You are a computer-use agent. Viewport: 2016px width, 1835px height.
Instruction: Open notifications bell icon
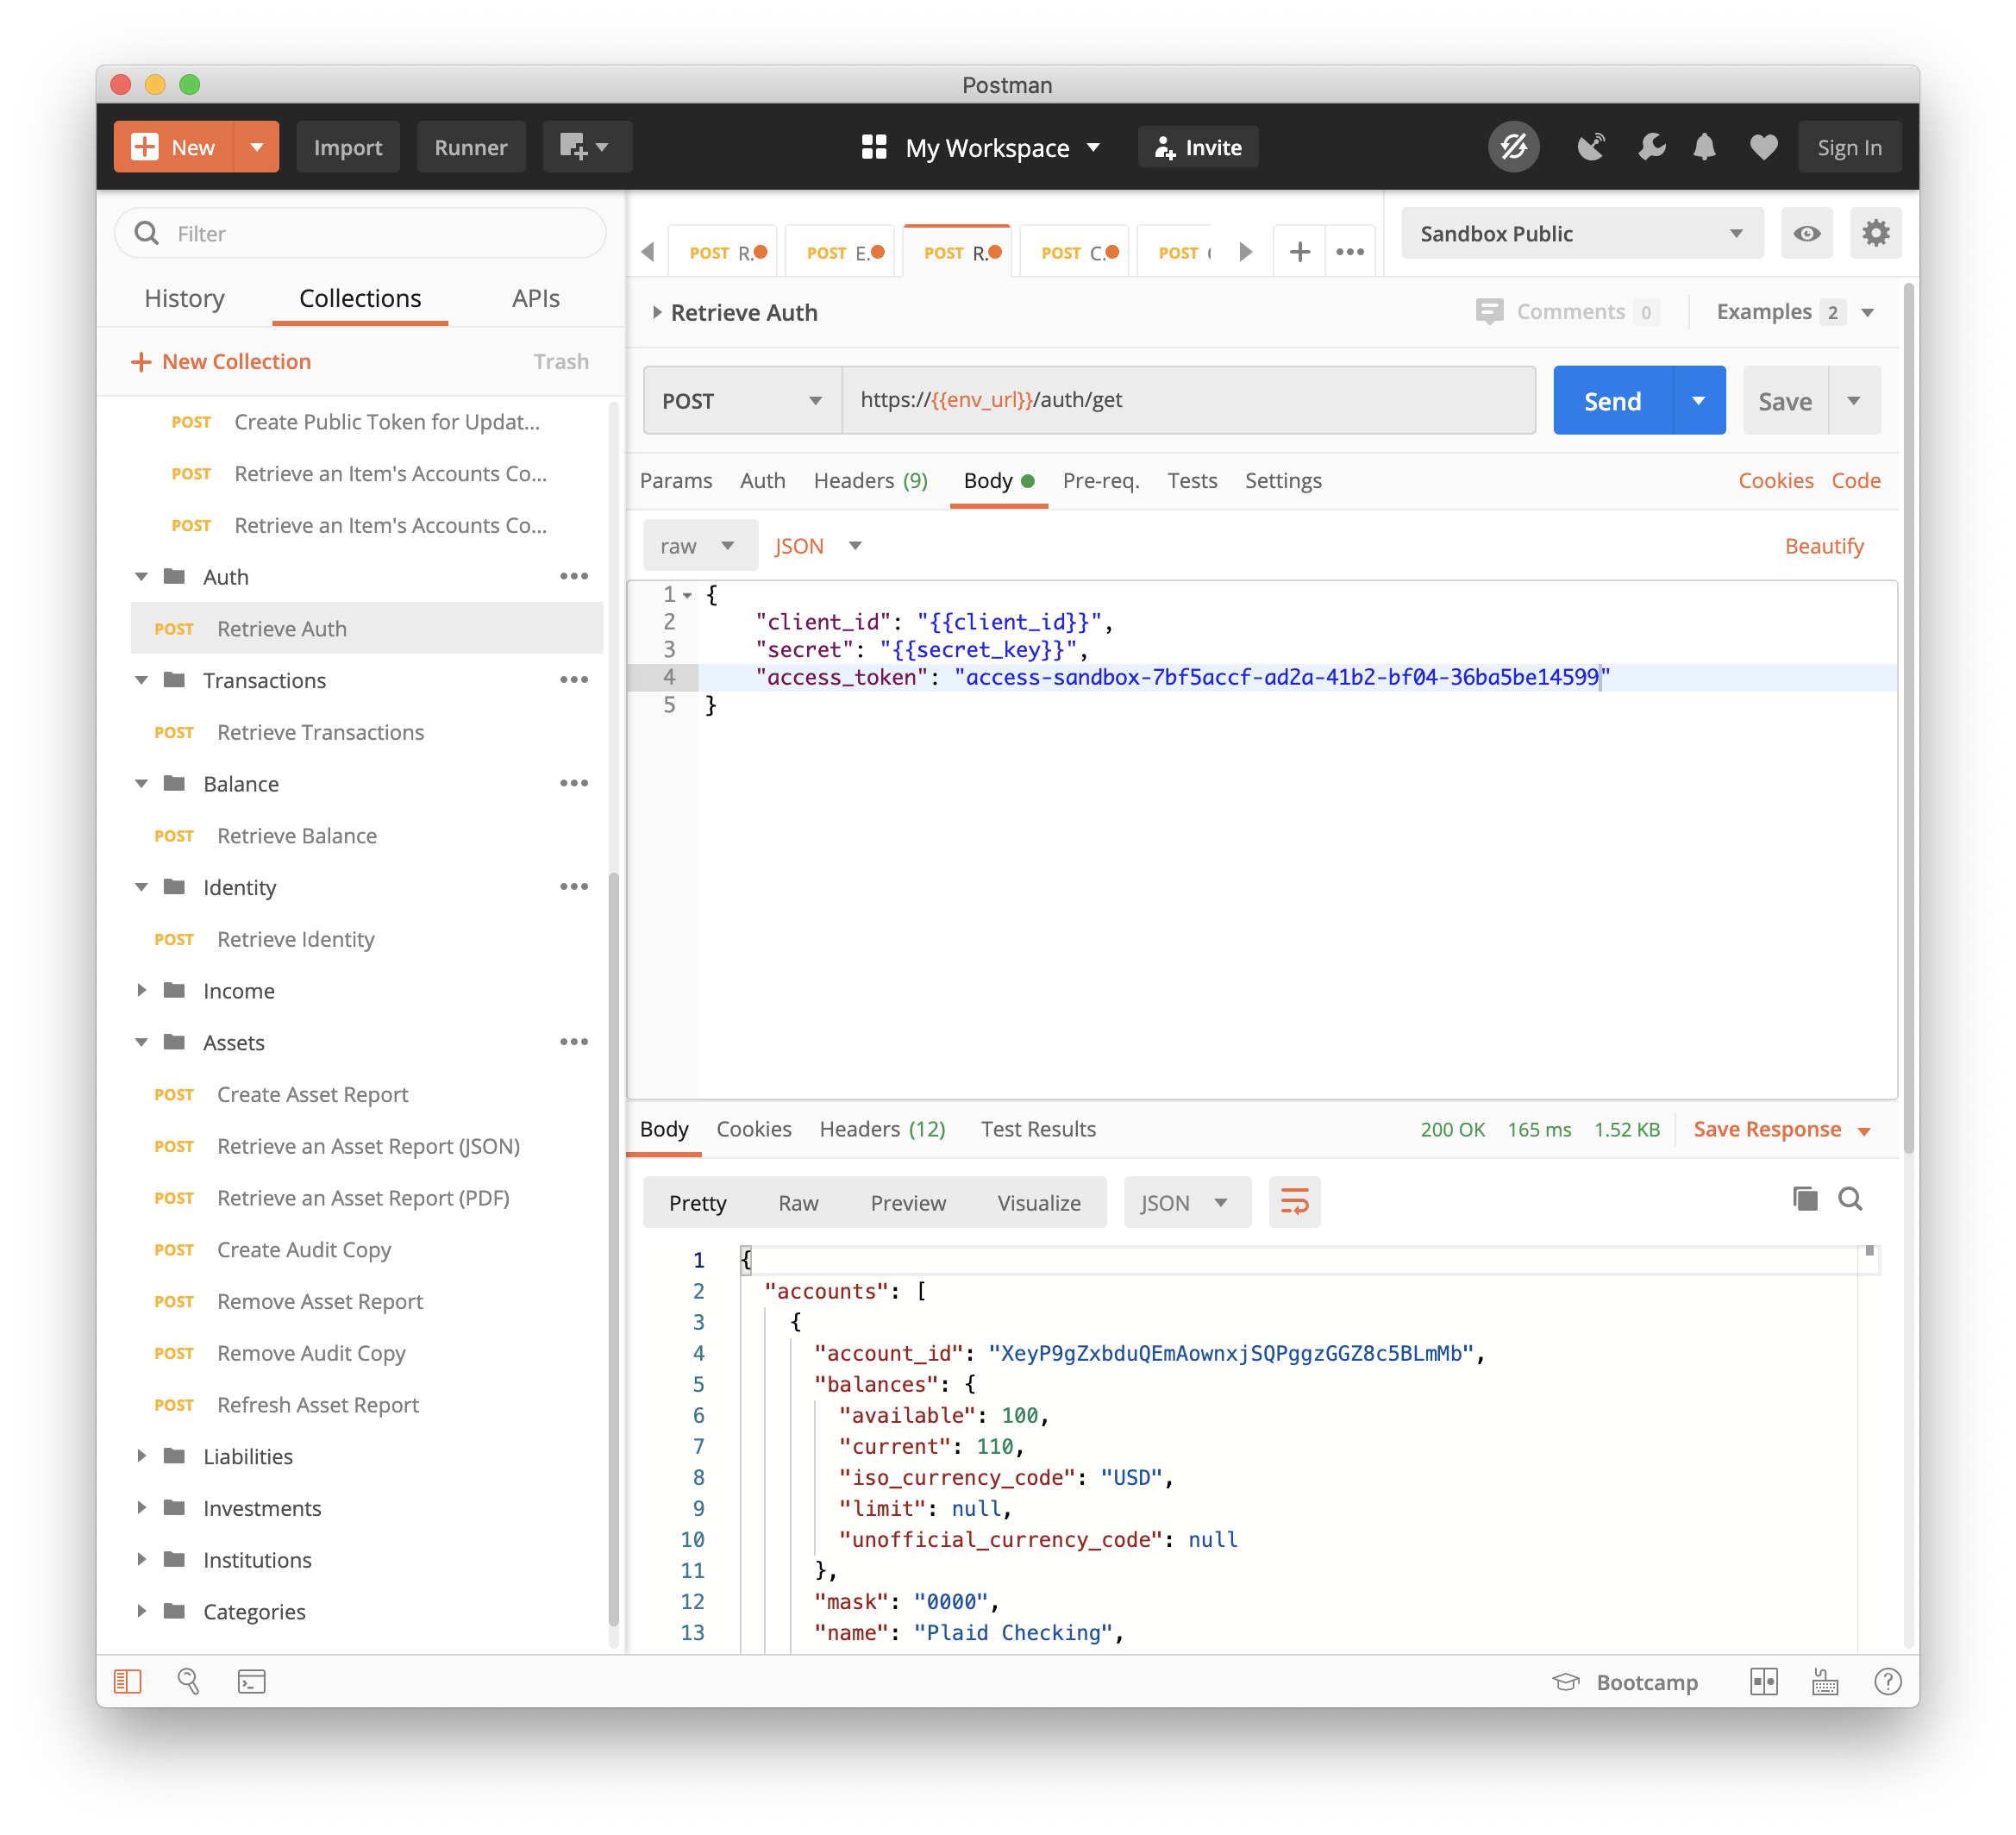click(1704, 147)
